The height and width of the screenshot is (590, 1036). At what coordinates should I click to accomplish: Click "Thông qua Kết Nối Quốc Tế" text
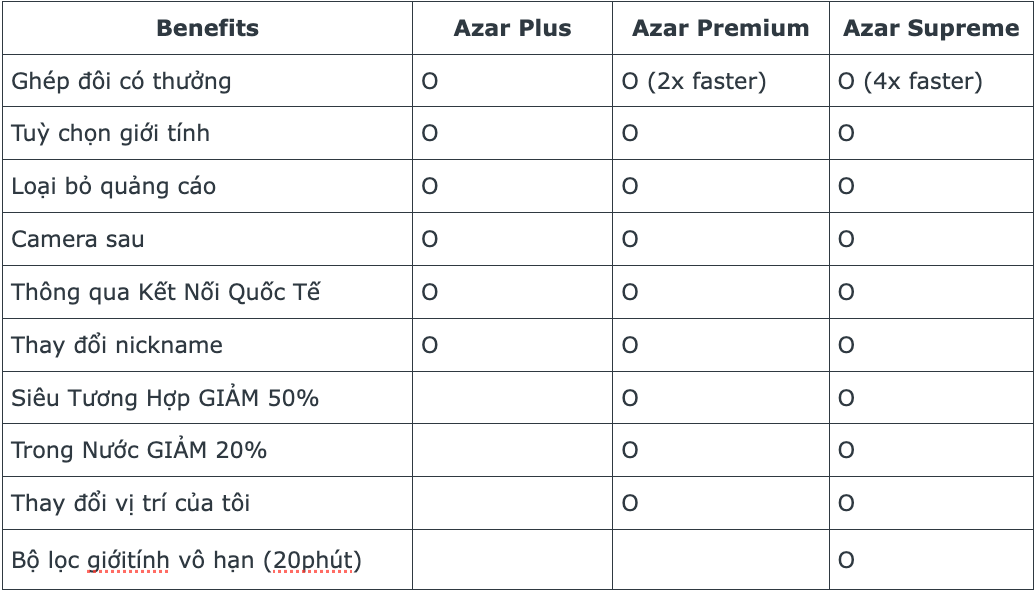tap(165, 292)
